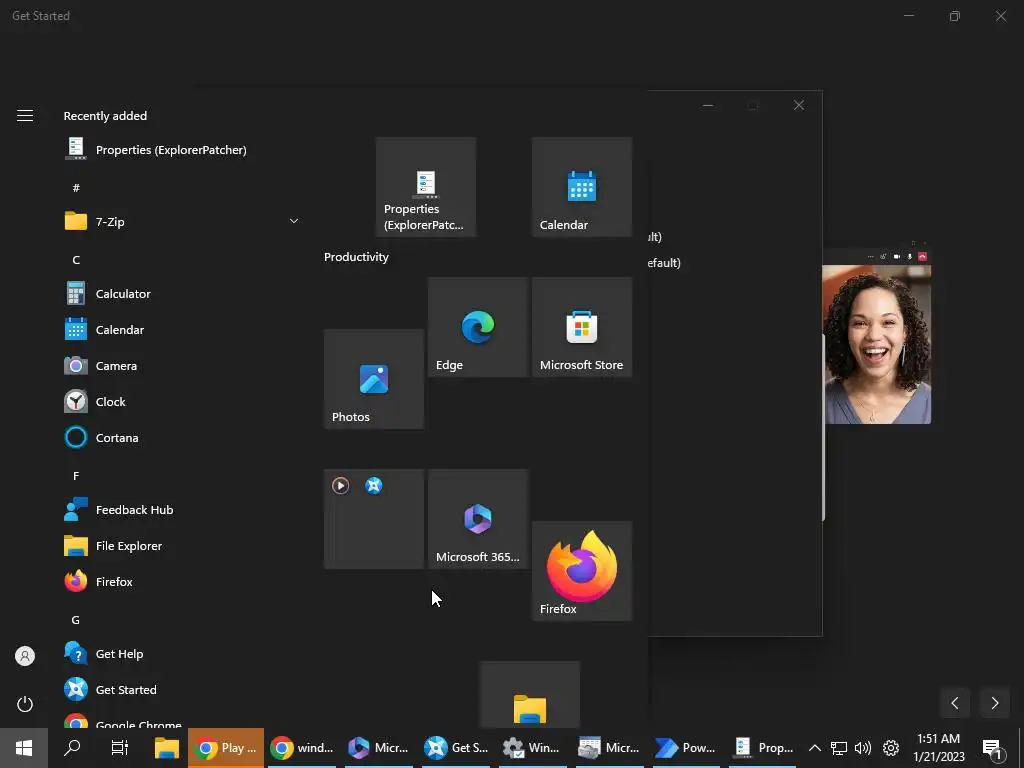Open the Microsoft 365 tile

pos(478,519)
